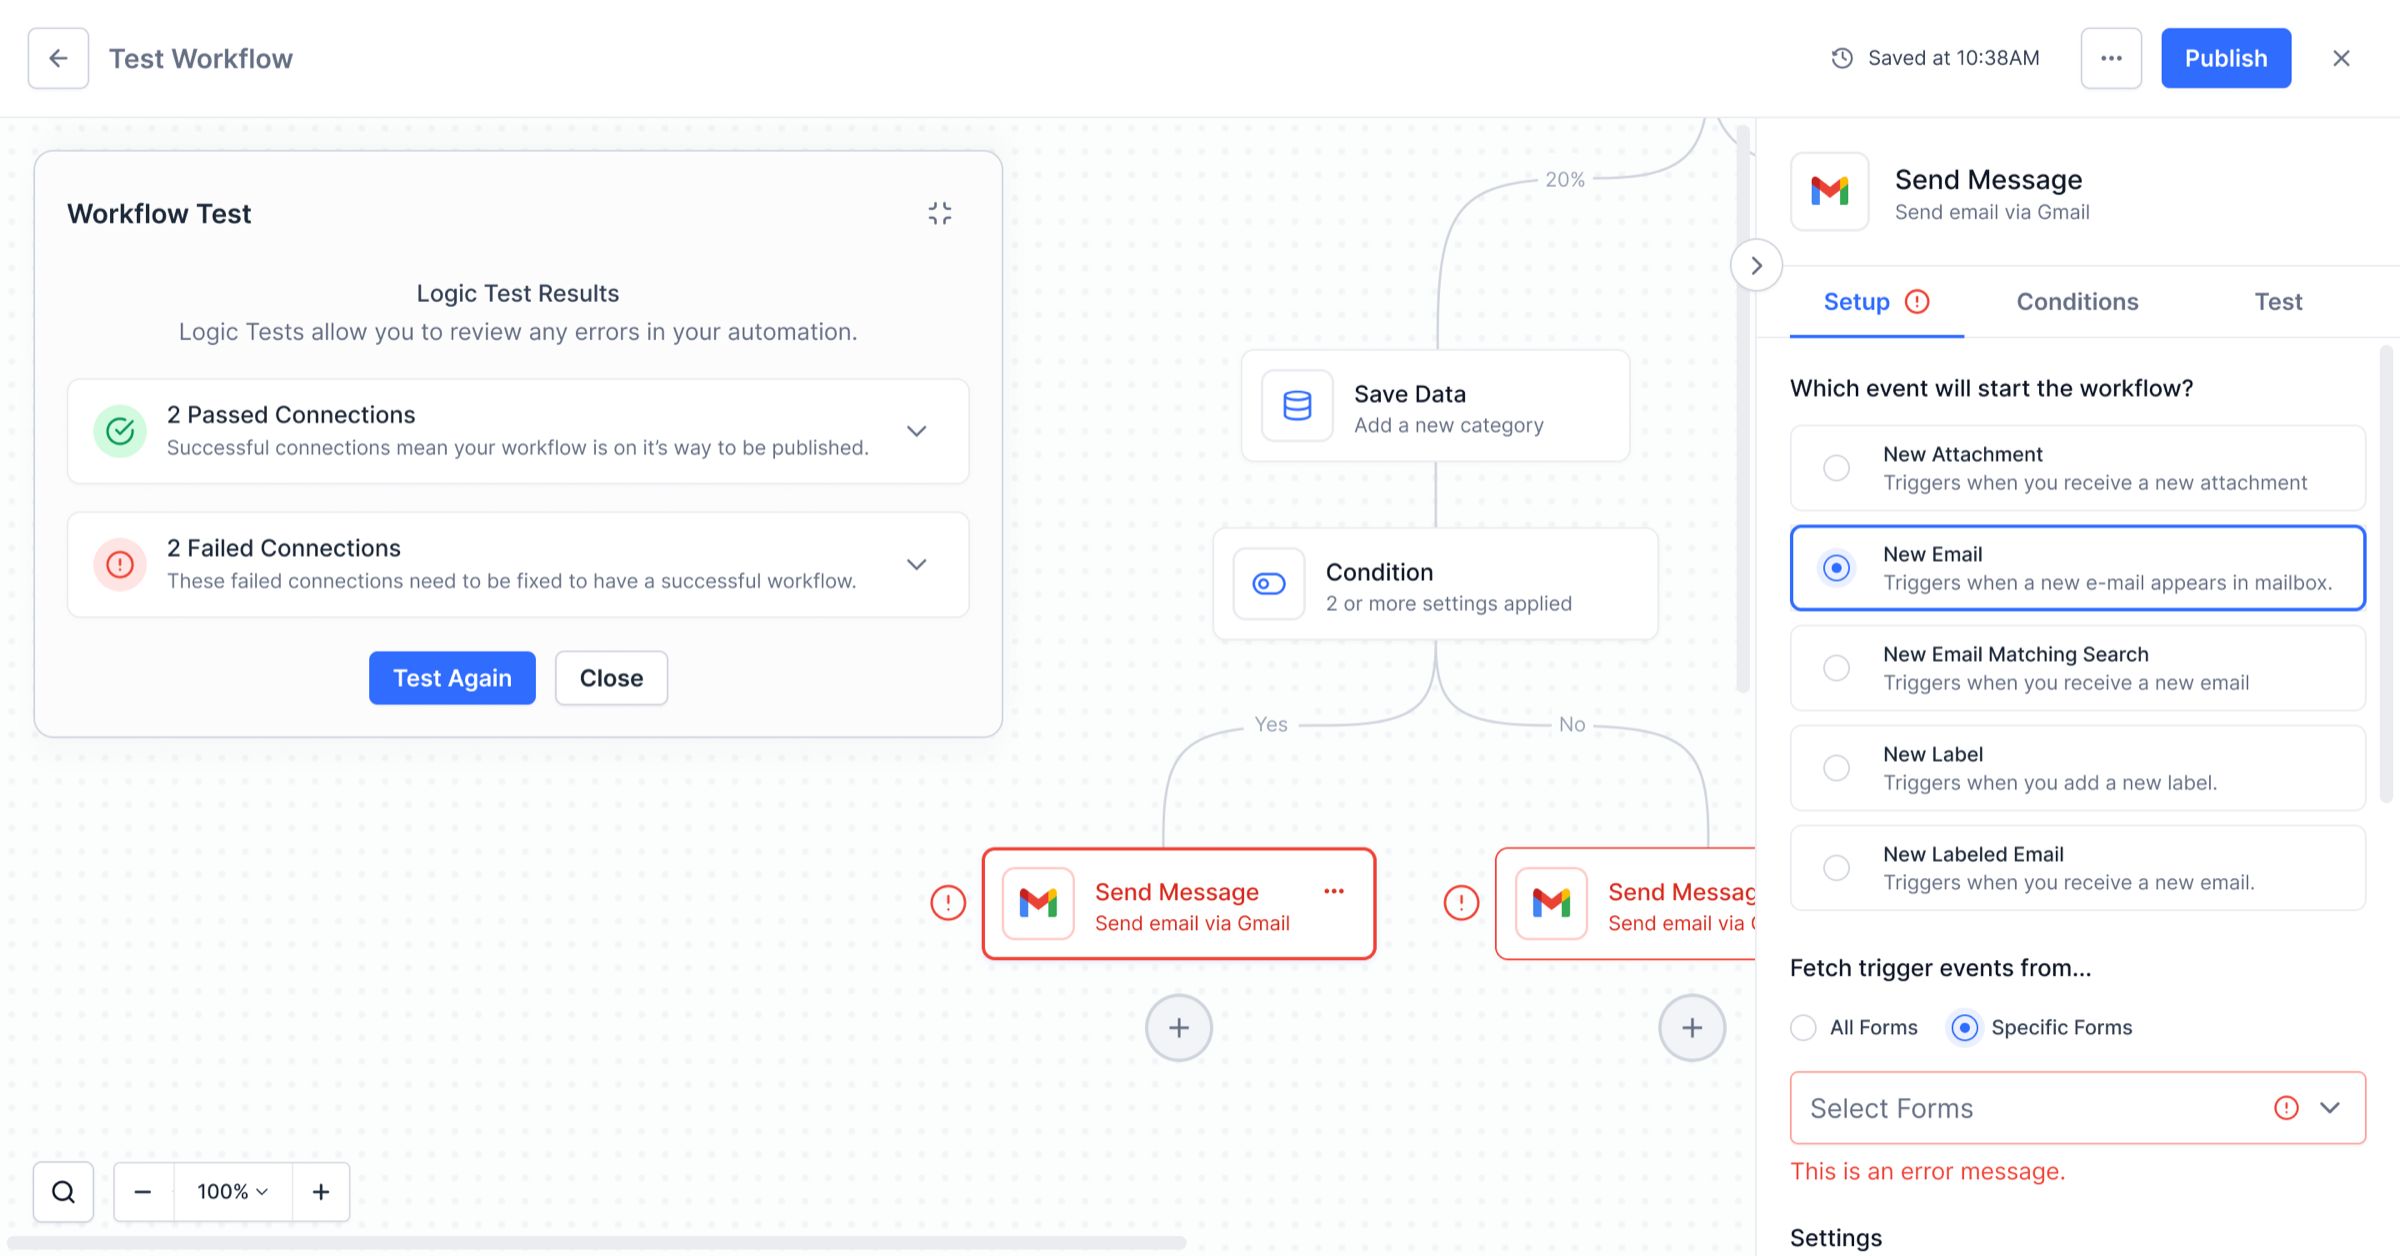This screenshot has width=2400, height=1256.
Task: Select the New Email Matching Search trigger
Action: coord(2077,668)
